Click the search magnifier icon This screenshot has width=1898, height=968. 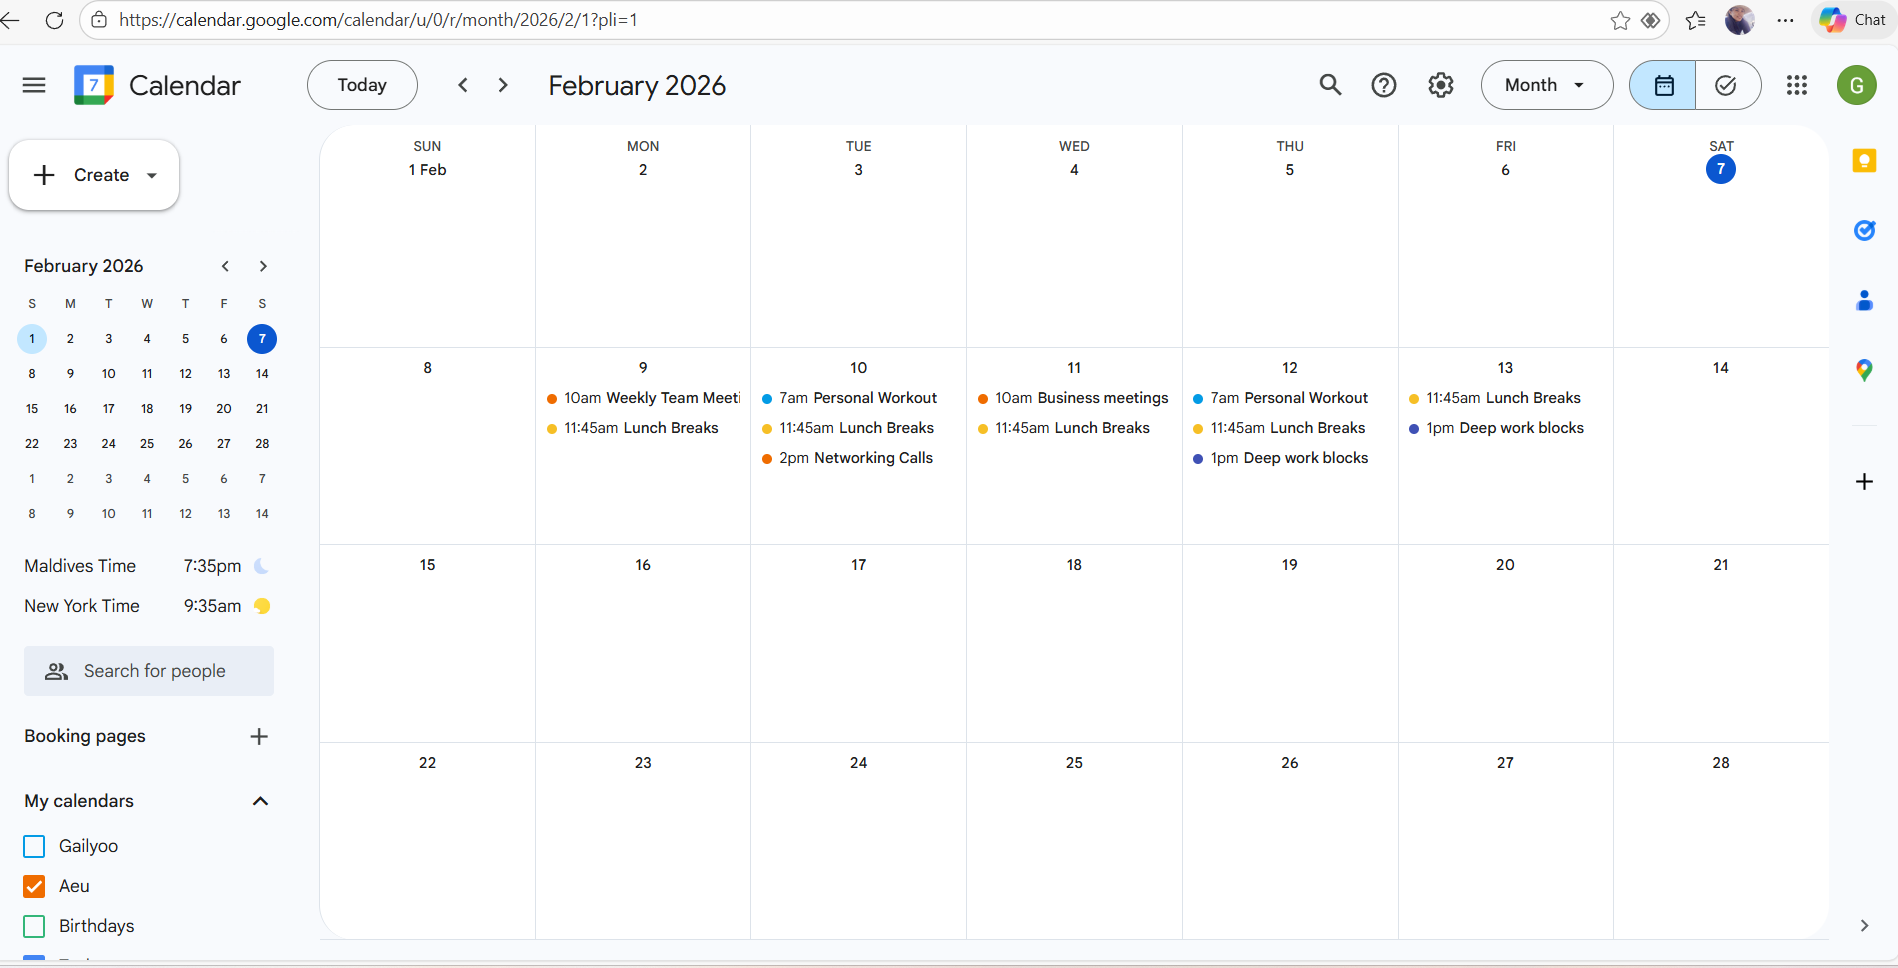click(1330, 85)
